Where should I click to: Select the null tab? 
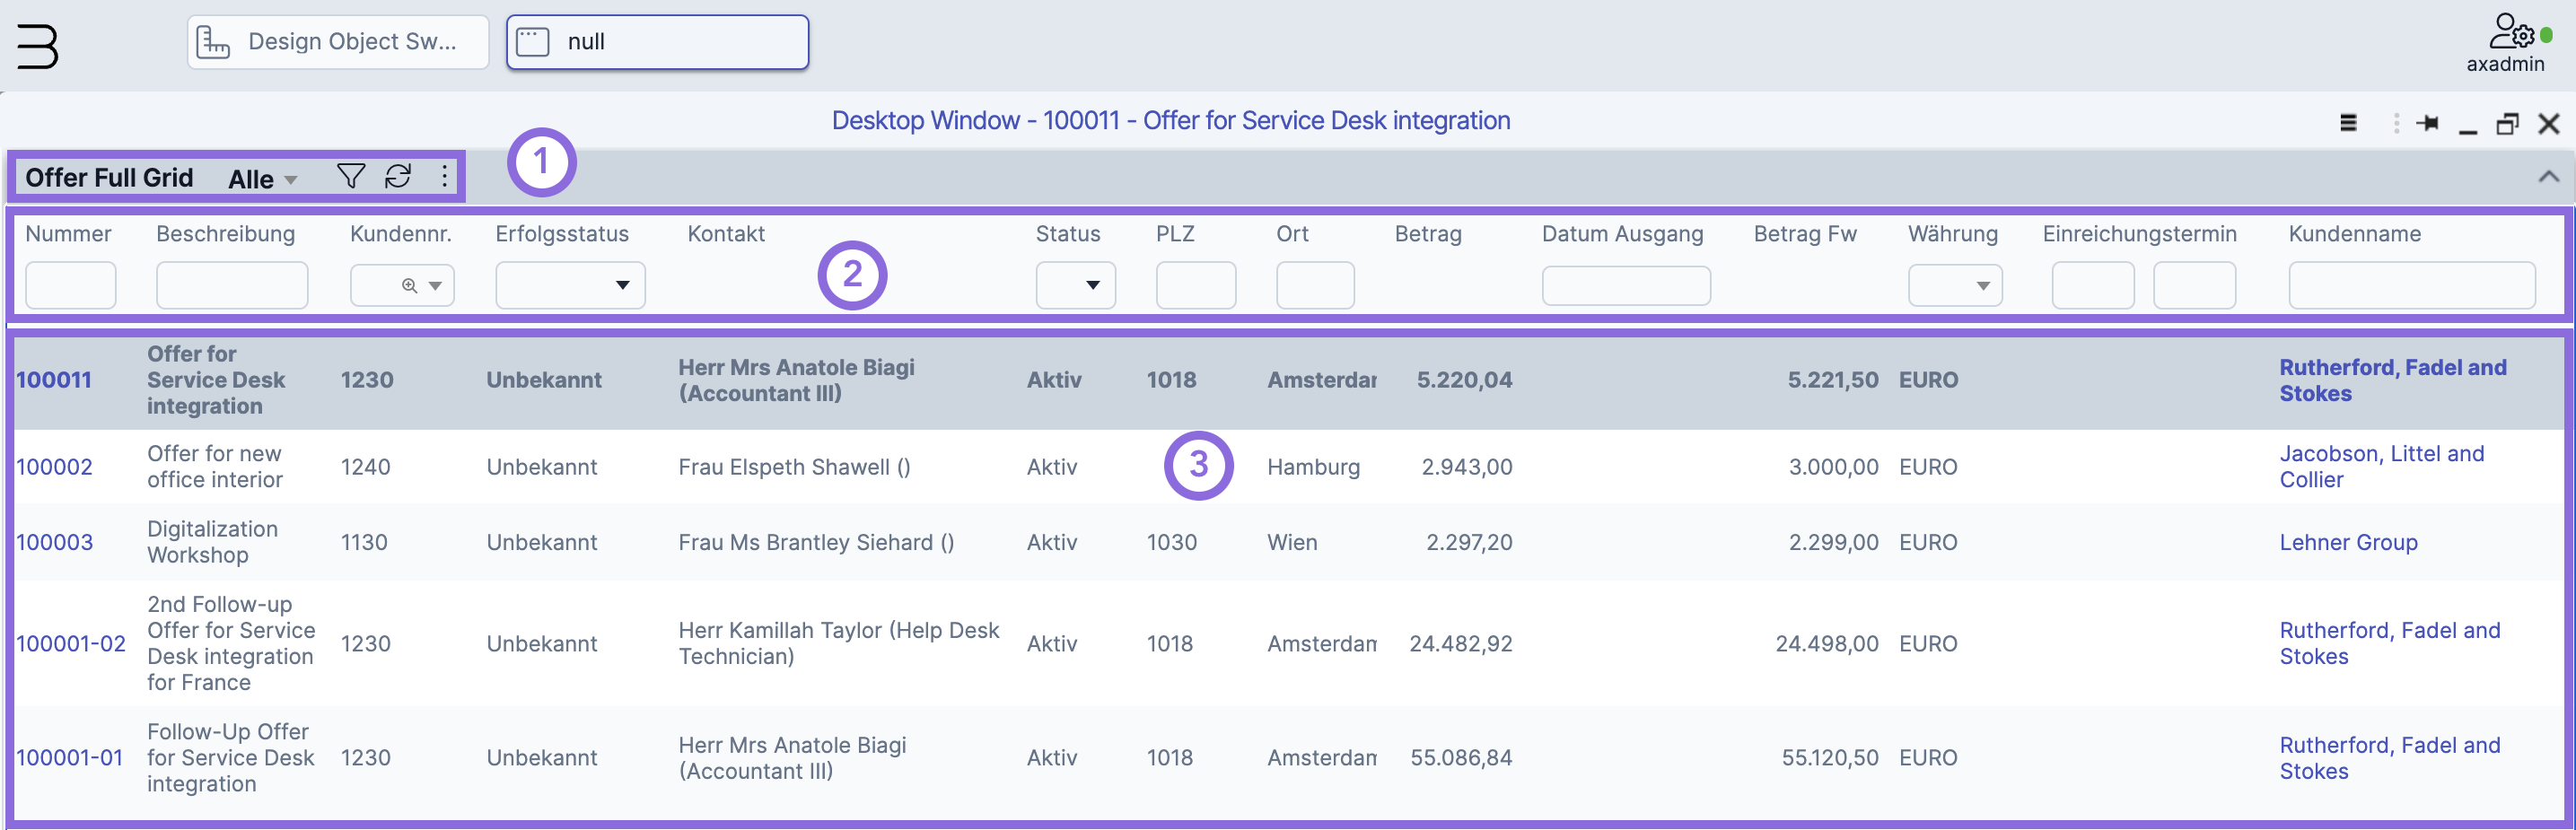(x=657, y=42)
